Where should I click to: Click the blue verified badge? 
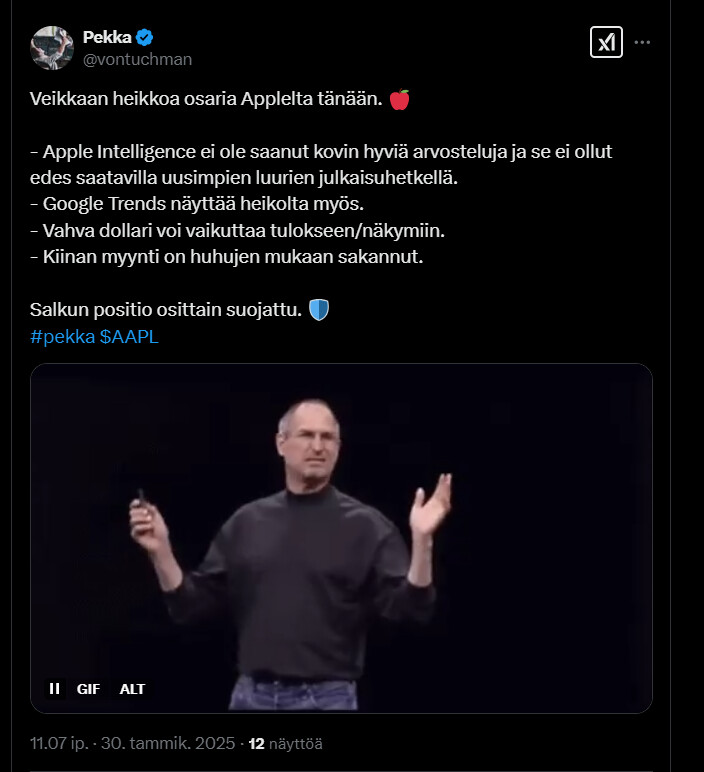click(144, 37)
